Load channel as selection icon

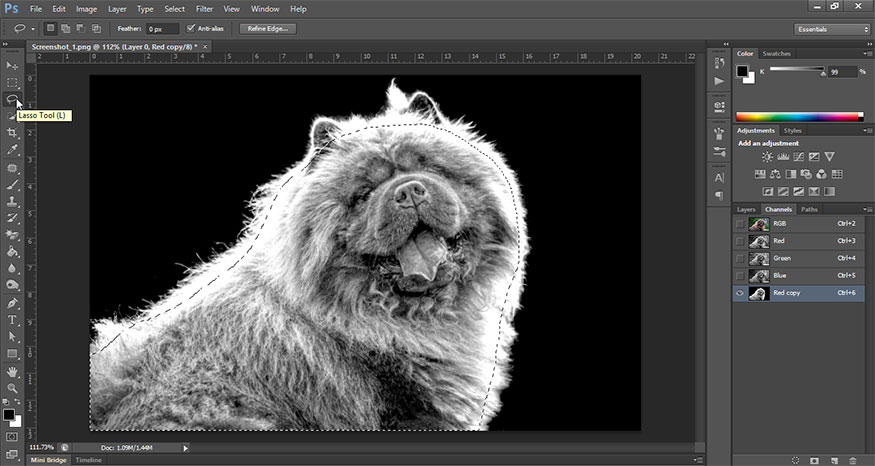tap(796, 460)
